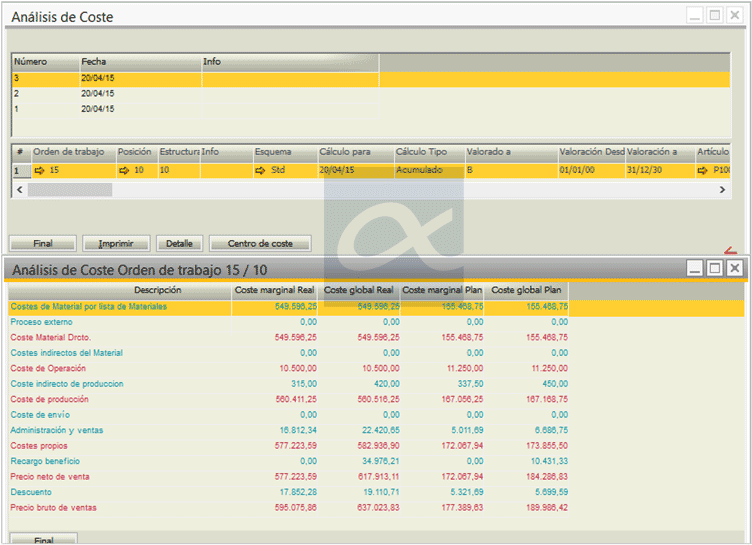
Task: Click the Detalle button
Action: (x=179, y=243)
